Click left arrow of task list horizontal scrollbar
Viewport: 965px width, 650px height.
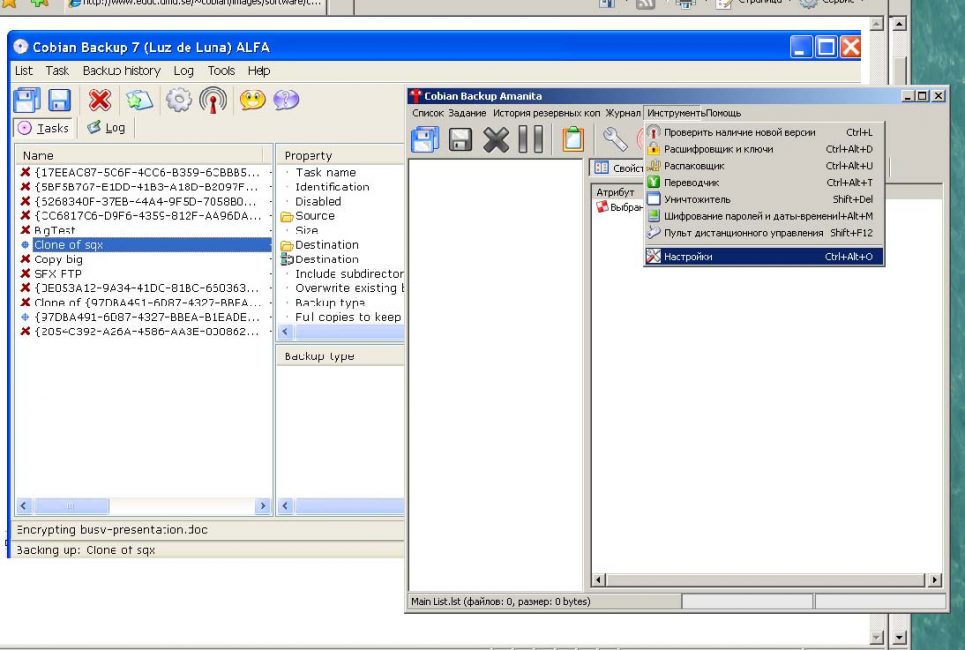point(23,506)
